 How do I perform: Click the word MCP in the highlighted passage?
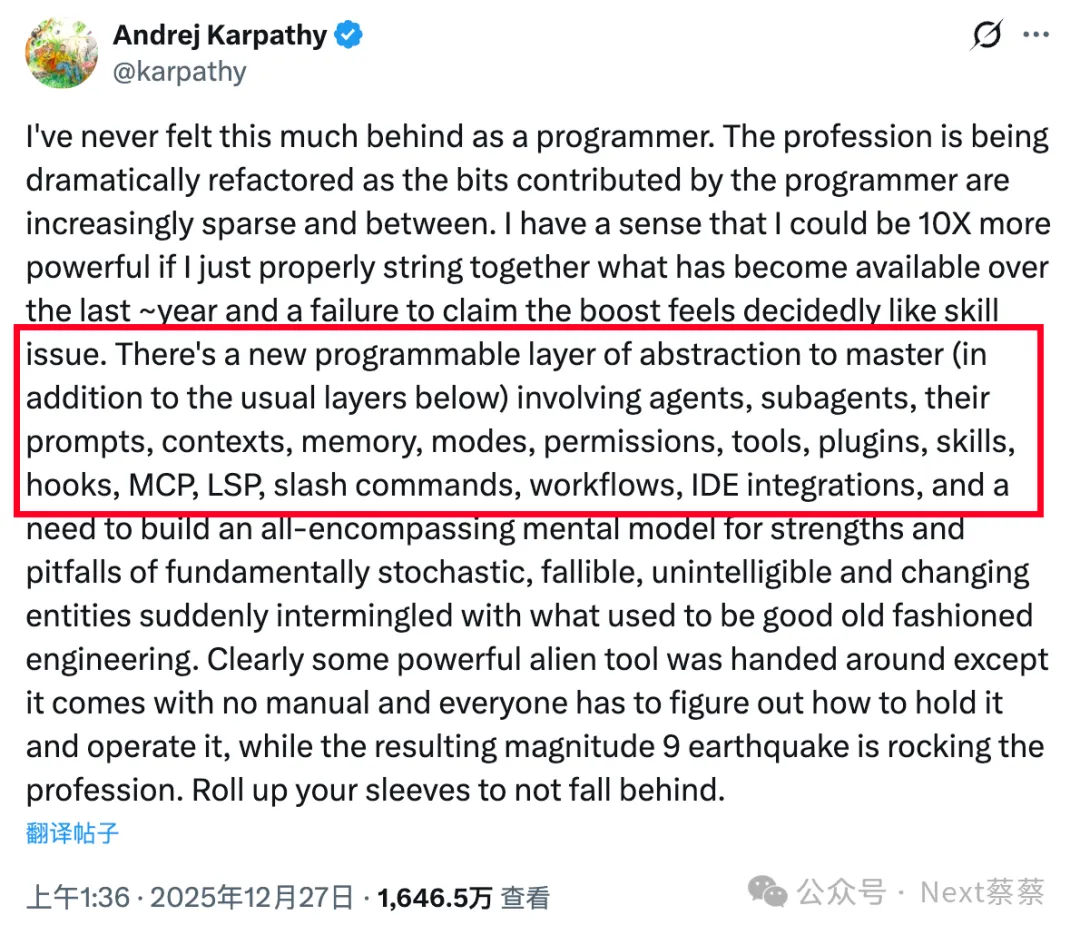click(163, 485)
